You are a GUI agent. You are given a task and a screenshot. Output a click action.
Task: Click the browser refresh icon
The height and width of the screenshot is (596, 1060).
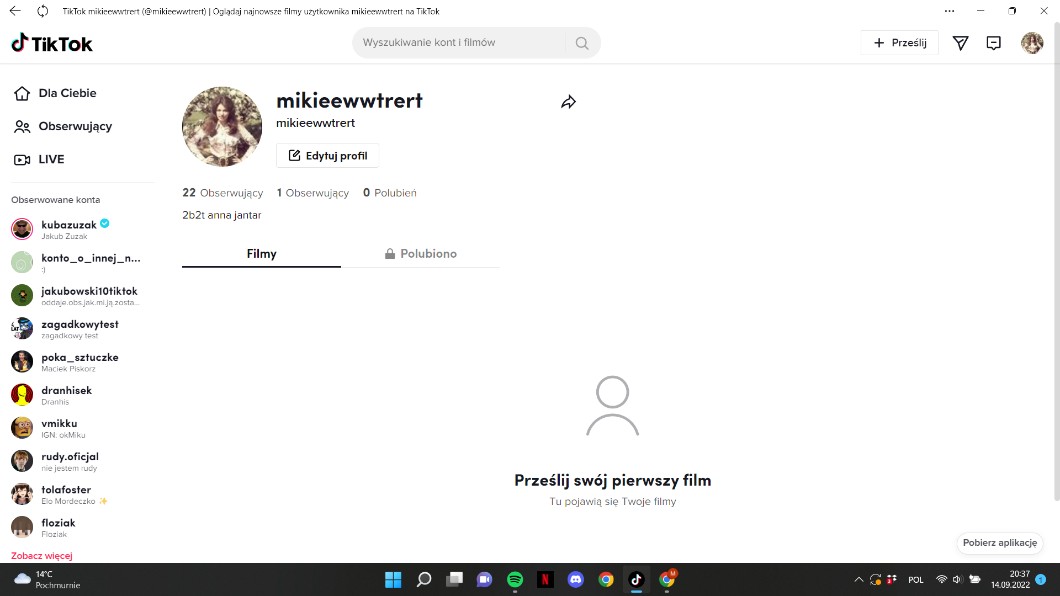click(42, 11)
